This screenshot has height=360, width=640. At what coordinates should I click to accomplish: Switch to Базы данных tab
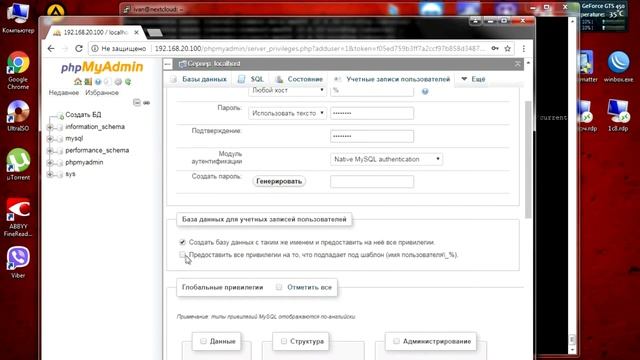pyautogui.click(x=198, y=79)
